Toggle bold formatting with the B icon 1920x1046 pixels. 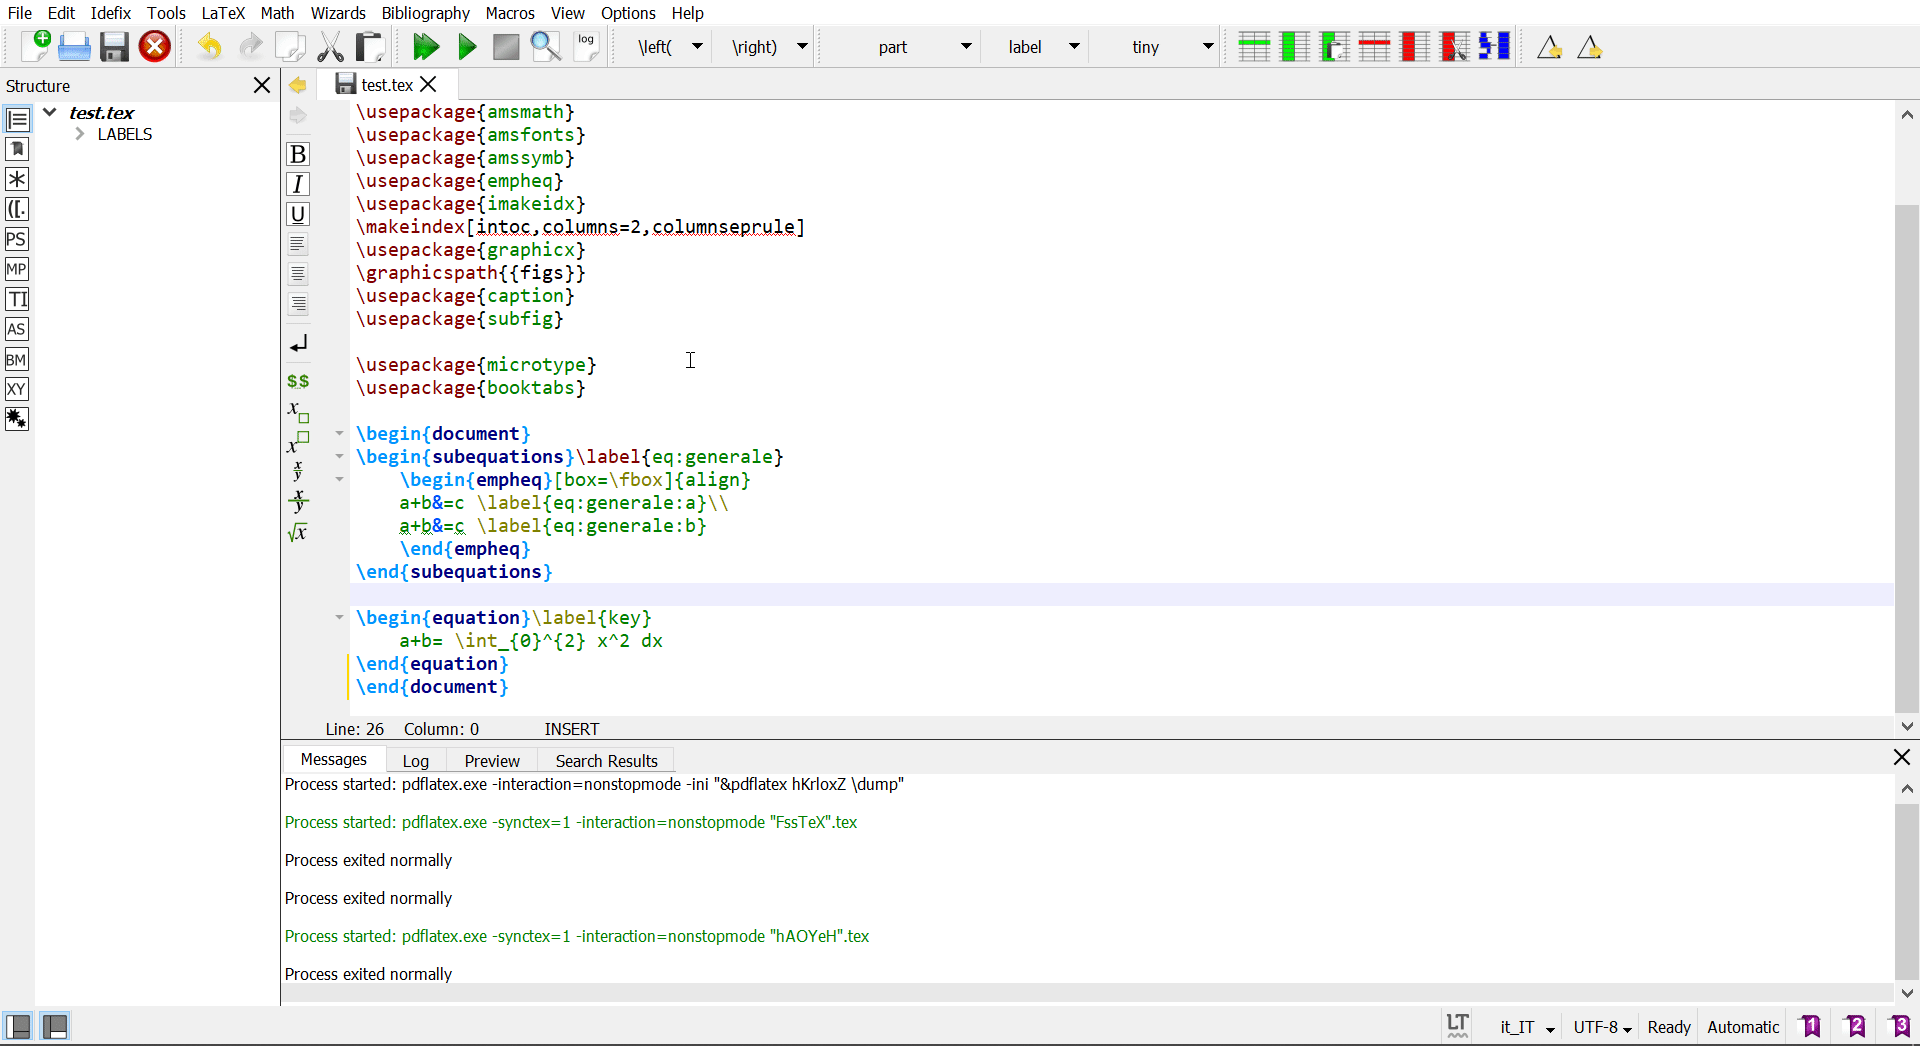[x=298, y=154]
